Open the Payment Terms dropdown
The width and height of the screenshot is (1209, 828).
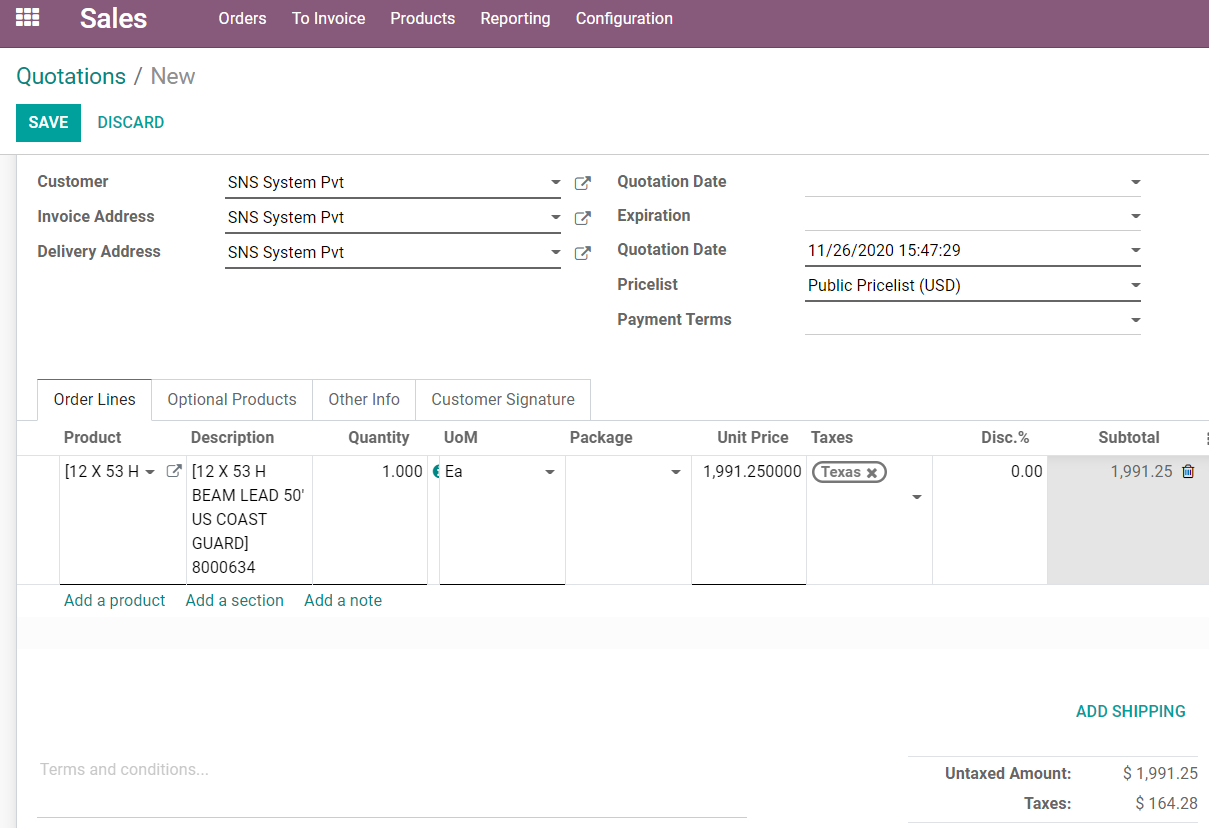1135,320
